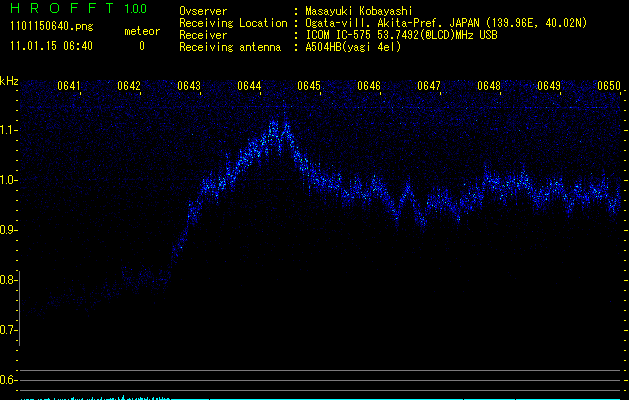
Task: Click the kHz axis unit label
Action: 9,81
